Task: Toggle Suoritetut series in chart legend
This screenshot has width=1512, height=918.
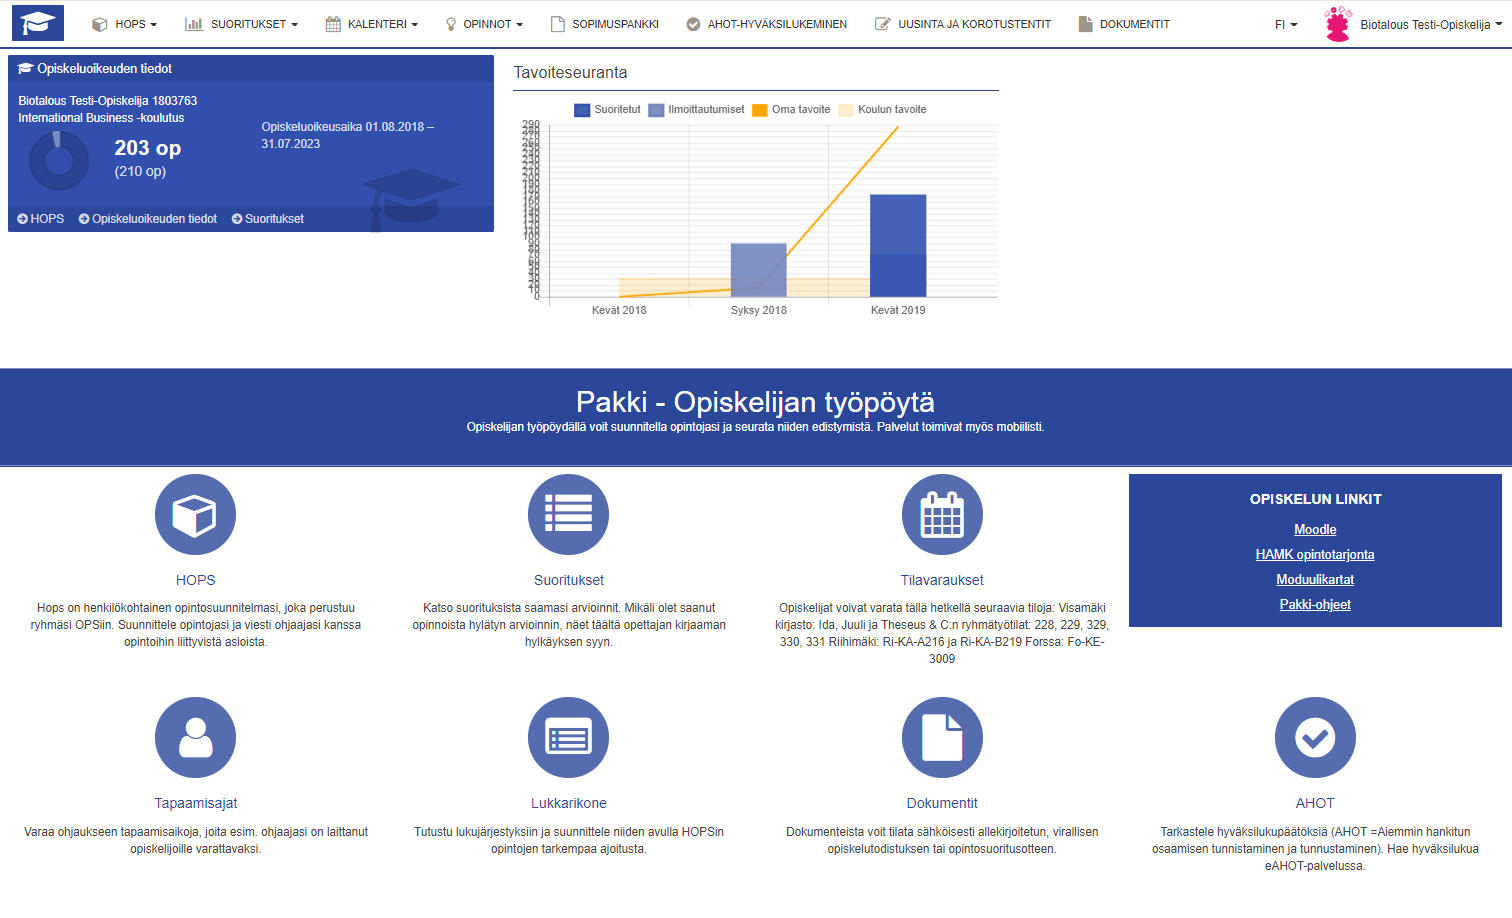Action: point(607,110)
